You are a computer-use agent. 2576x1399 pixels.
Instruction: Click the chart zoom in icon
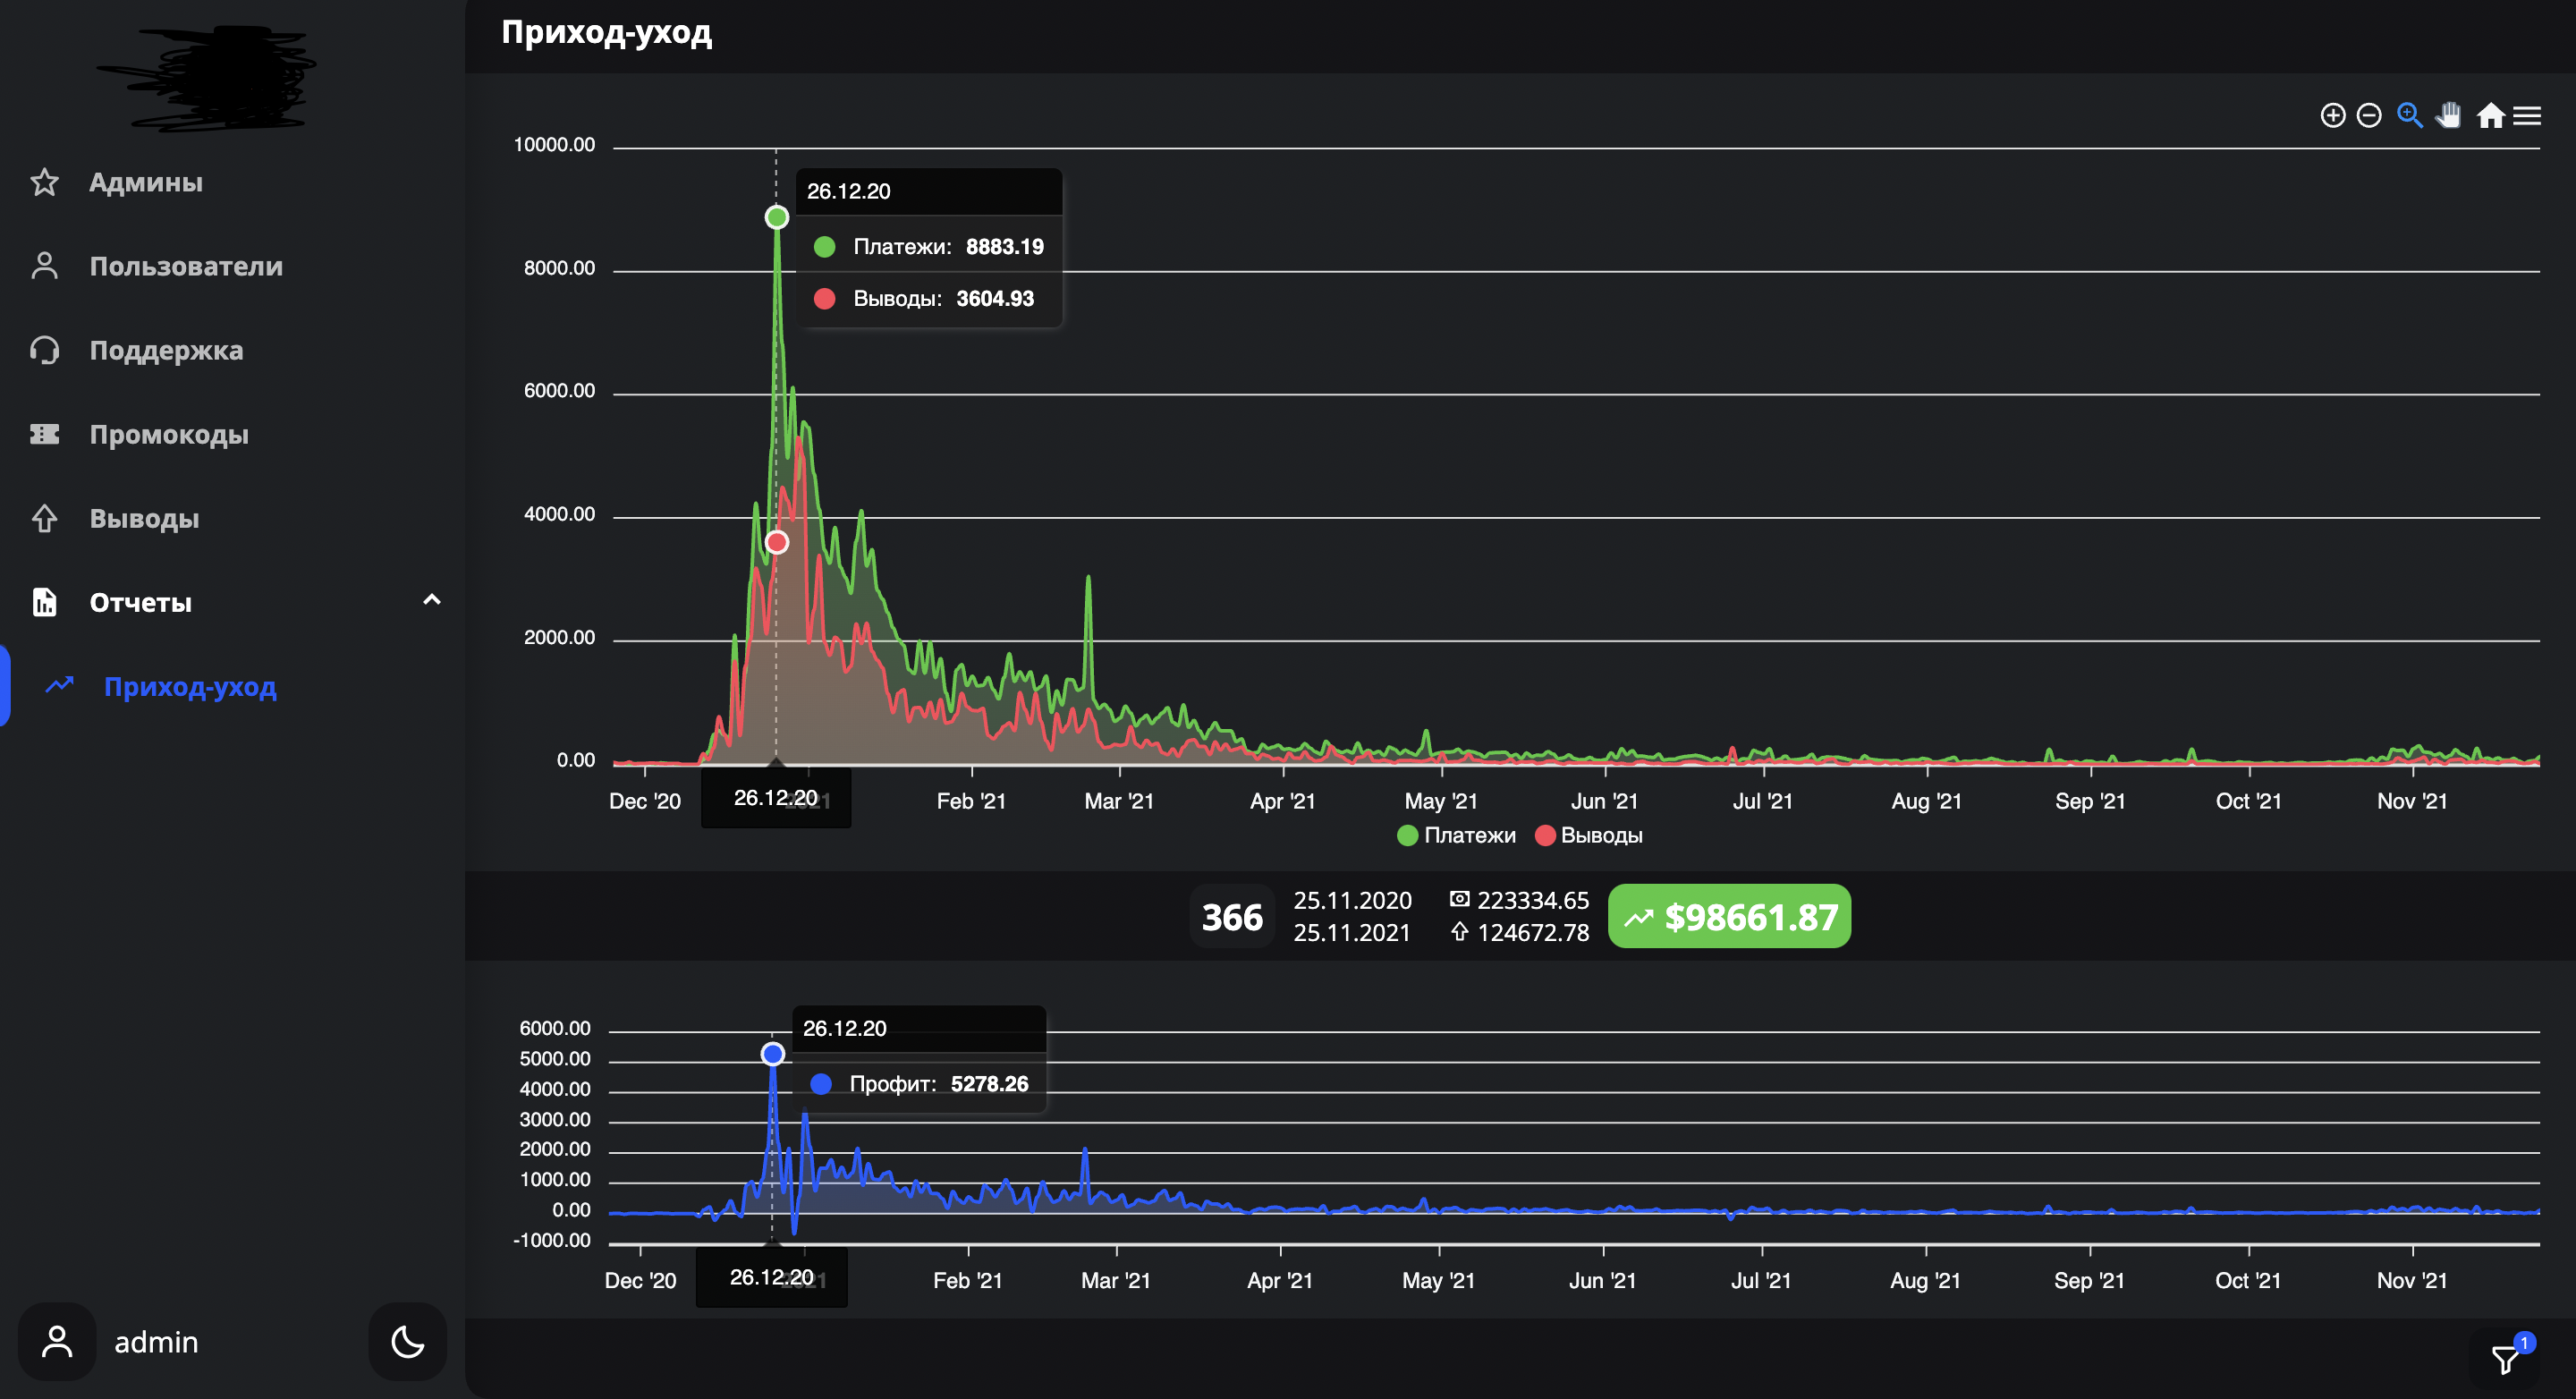pos(2332,116)
